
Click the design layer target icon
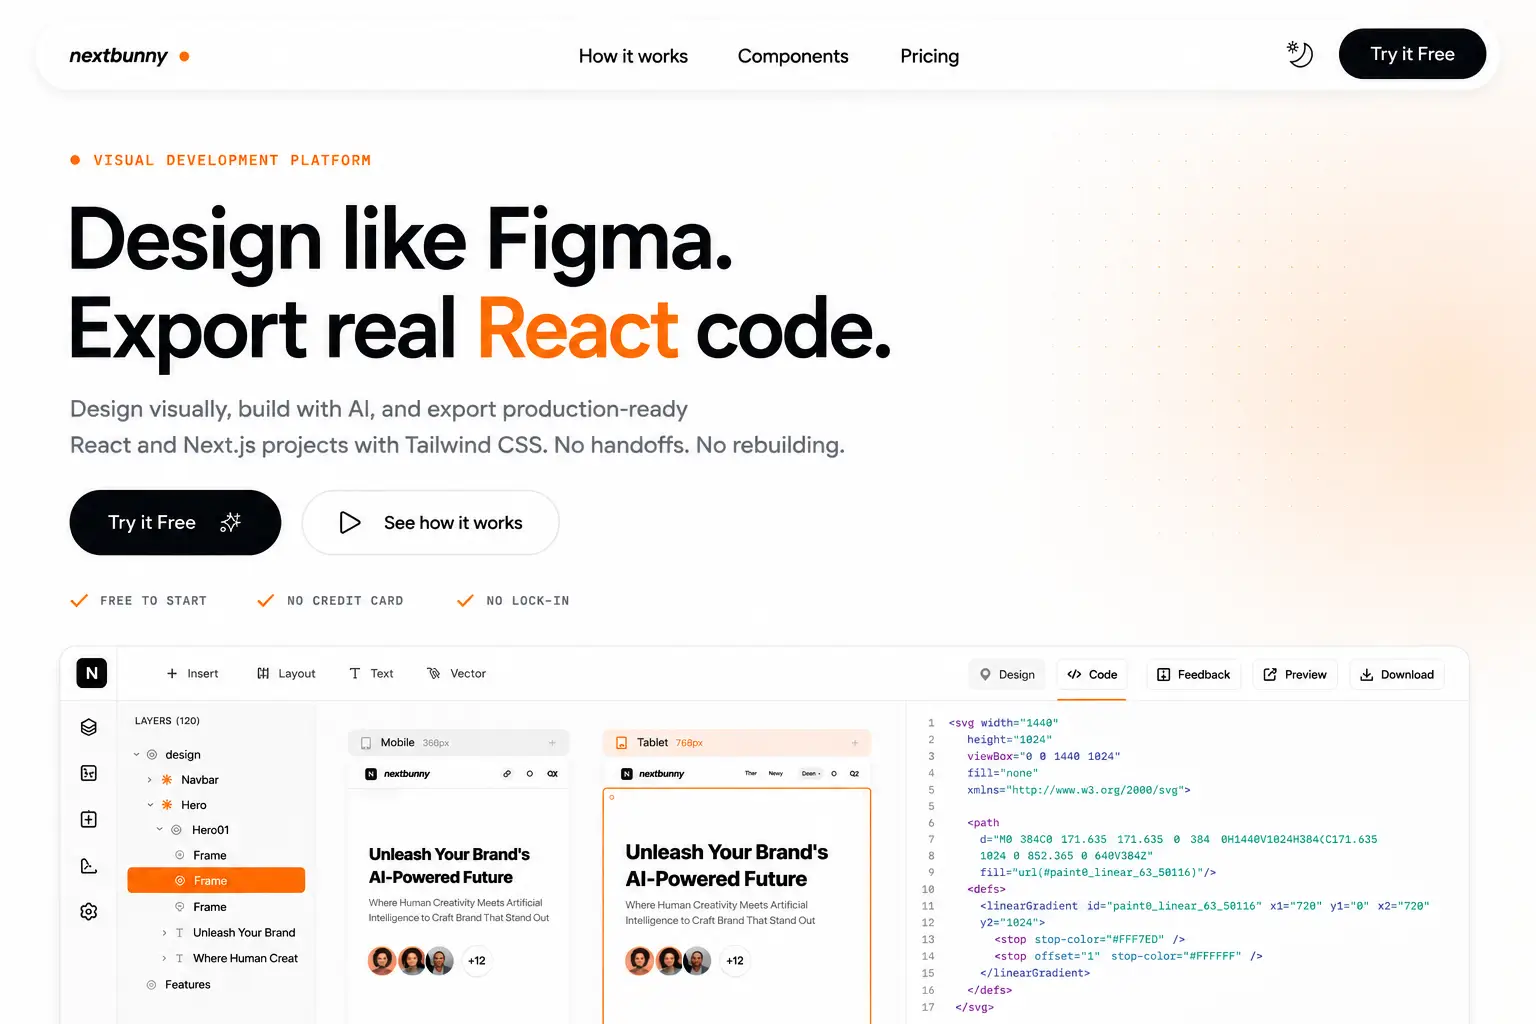point(152,754)
